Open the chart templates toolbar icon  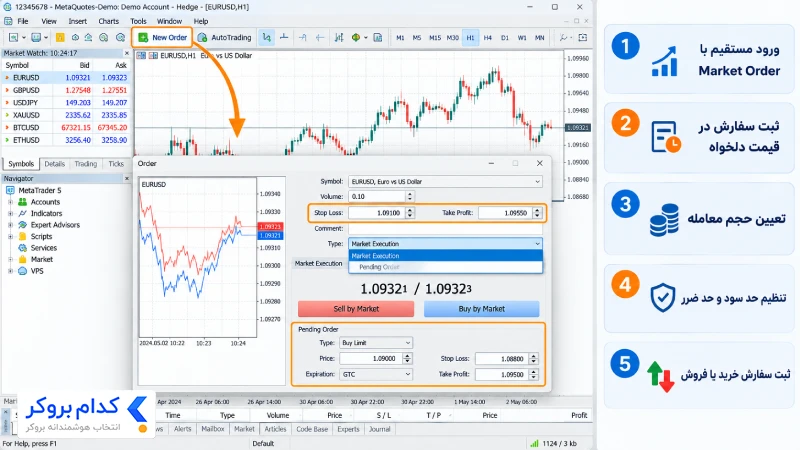click(x=378, y=37)
